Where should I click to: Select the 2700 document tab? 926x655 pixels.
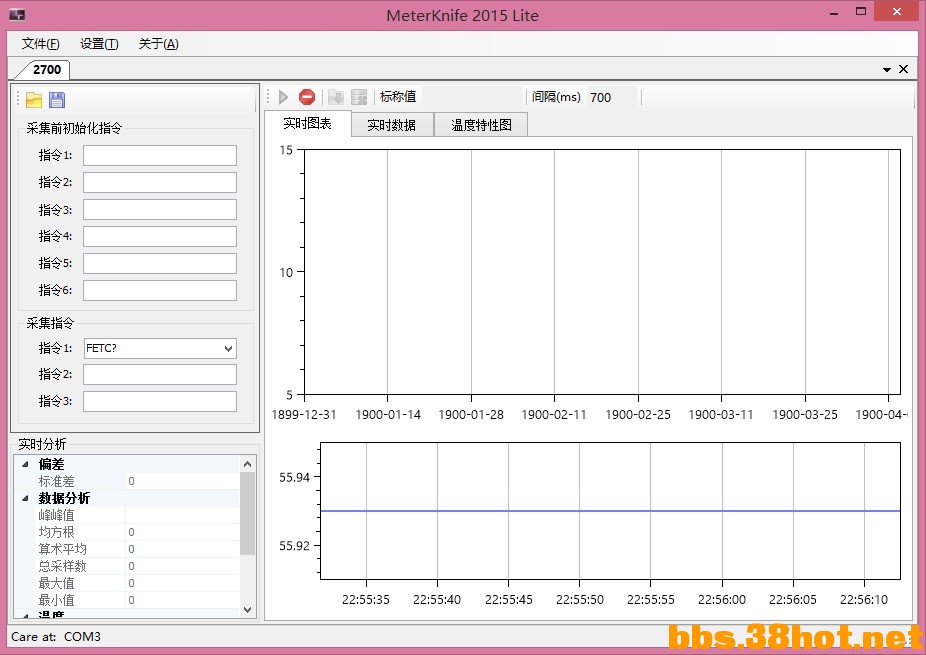pyautogui.click(x=44, y=70)
